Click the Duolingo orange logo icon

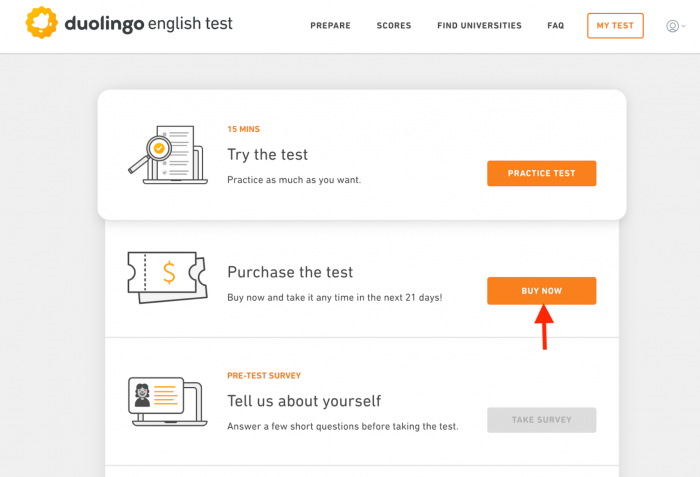41,23
